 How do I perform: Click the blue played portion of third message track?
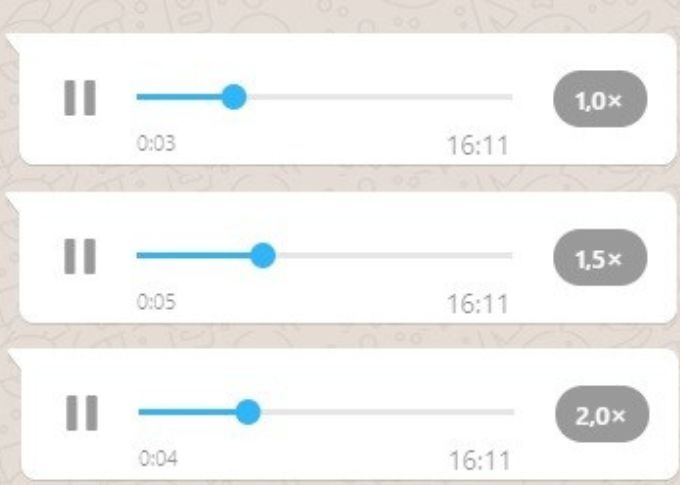(x=187, y=412)
